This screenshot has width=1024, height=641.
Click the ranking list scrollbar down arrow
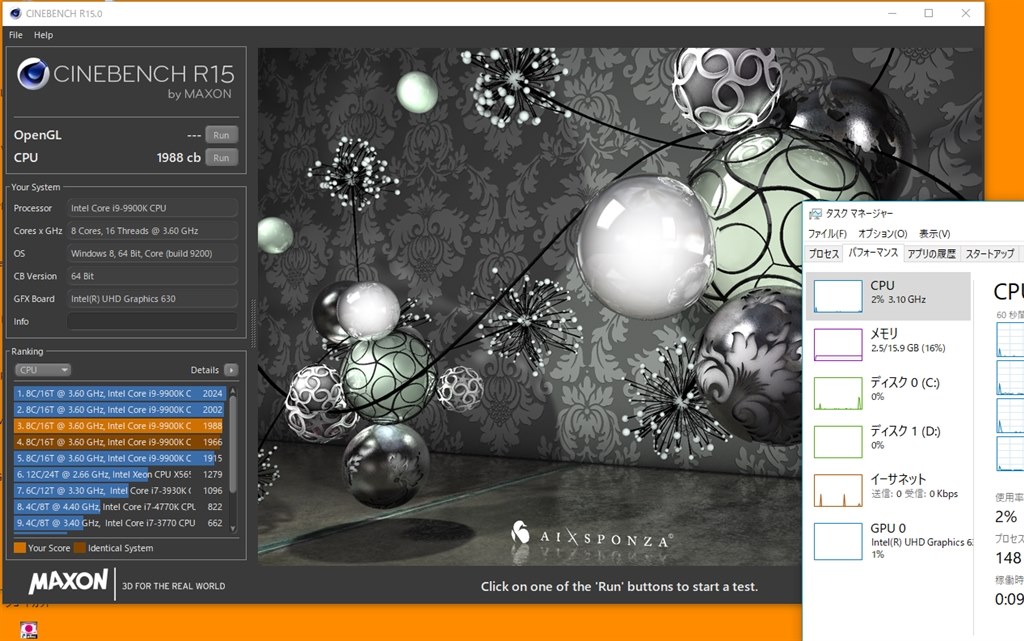232,529
